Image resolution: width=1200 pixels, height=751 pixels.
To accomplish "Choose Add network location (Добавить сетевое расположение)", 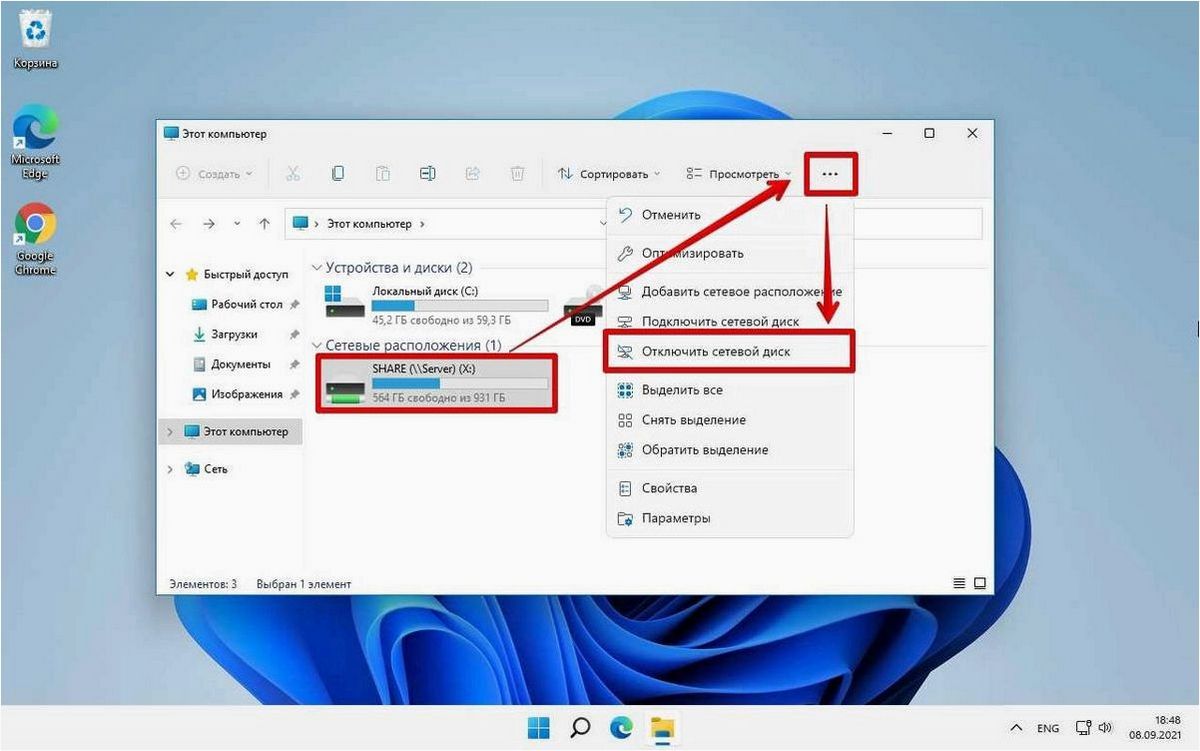I will pos(730,292).
